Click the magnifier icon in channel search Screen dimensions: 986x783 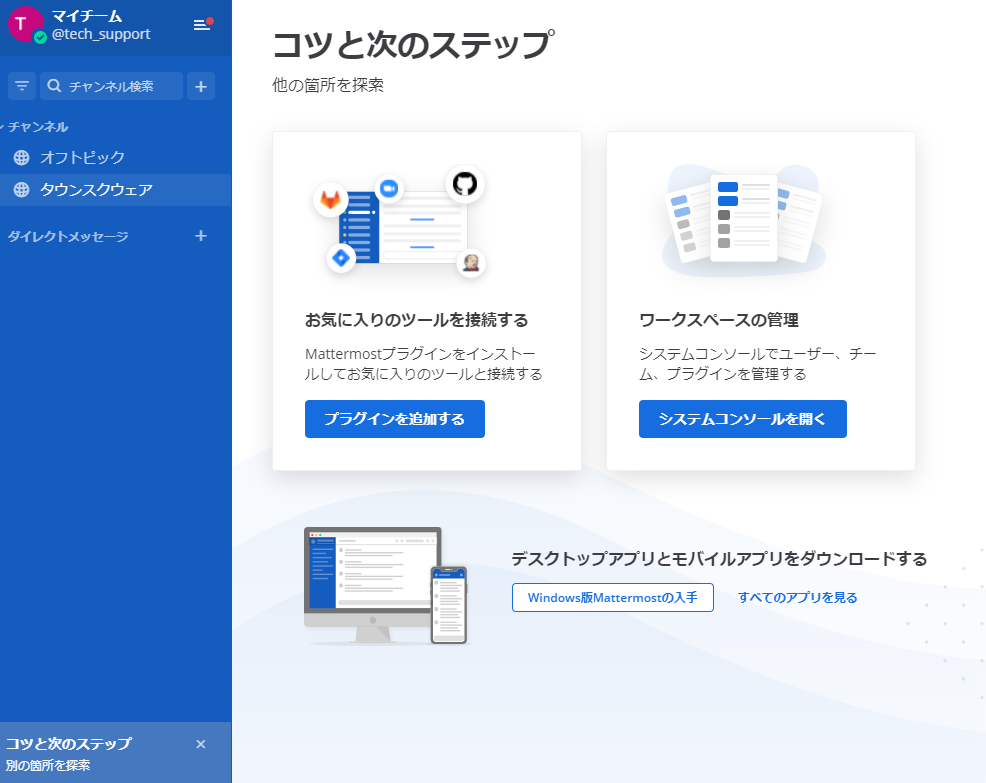click(55, 86)
